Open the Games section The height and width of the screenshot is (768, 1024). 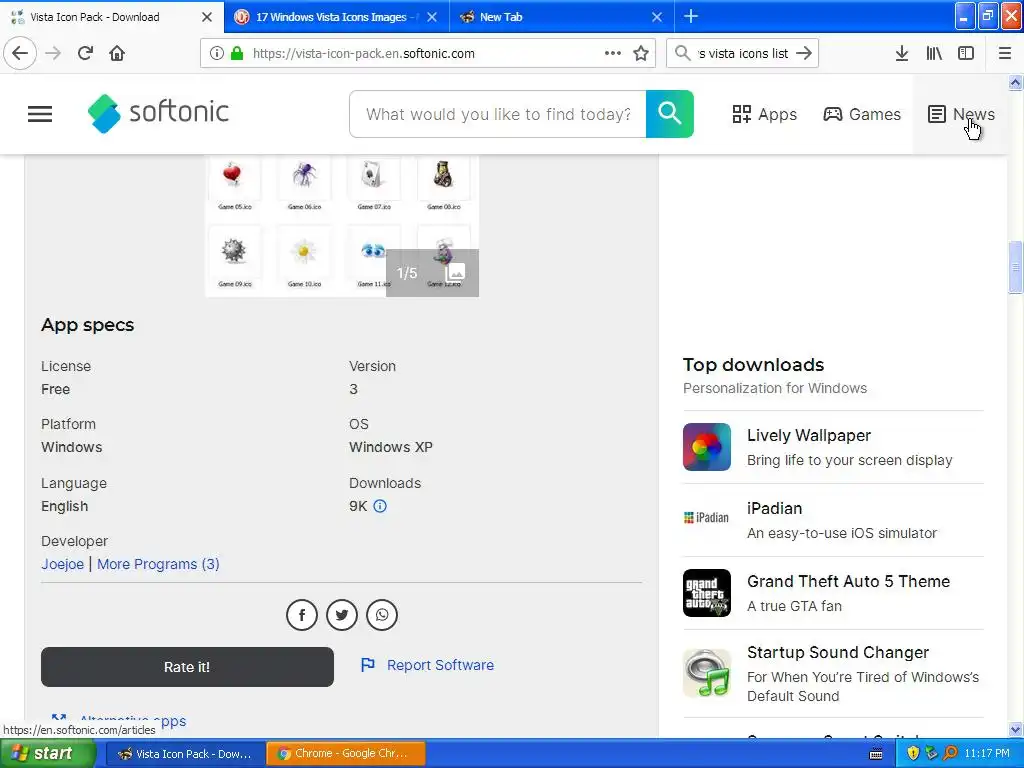pos(862,114)
